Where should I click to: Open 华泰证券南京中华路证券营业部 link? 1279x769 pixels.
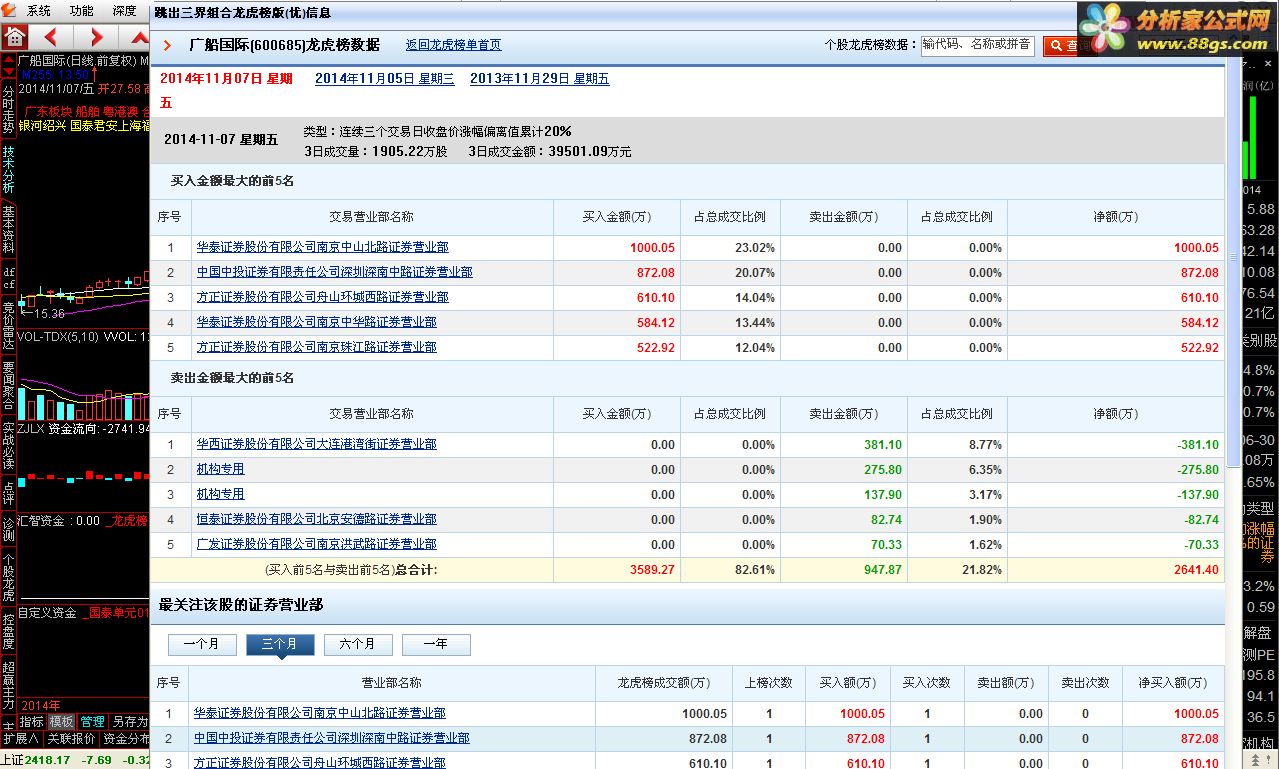(x=316, y=322)
